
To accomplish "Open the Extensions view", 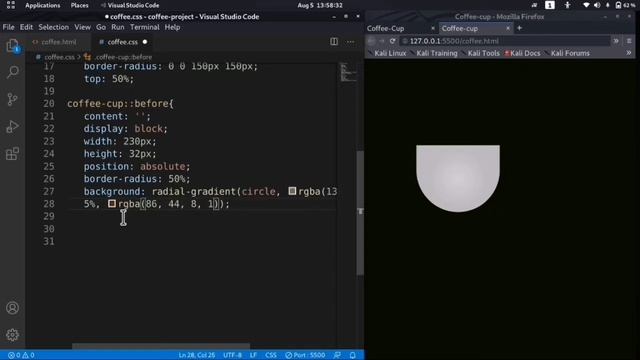I will [x=13, y=153].
